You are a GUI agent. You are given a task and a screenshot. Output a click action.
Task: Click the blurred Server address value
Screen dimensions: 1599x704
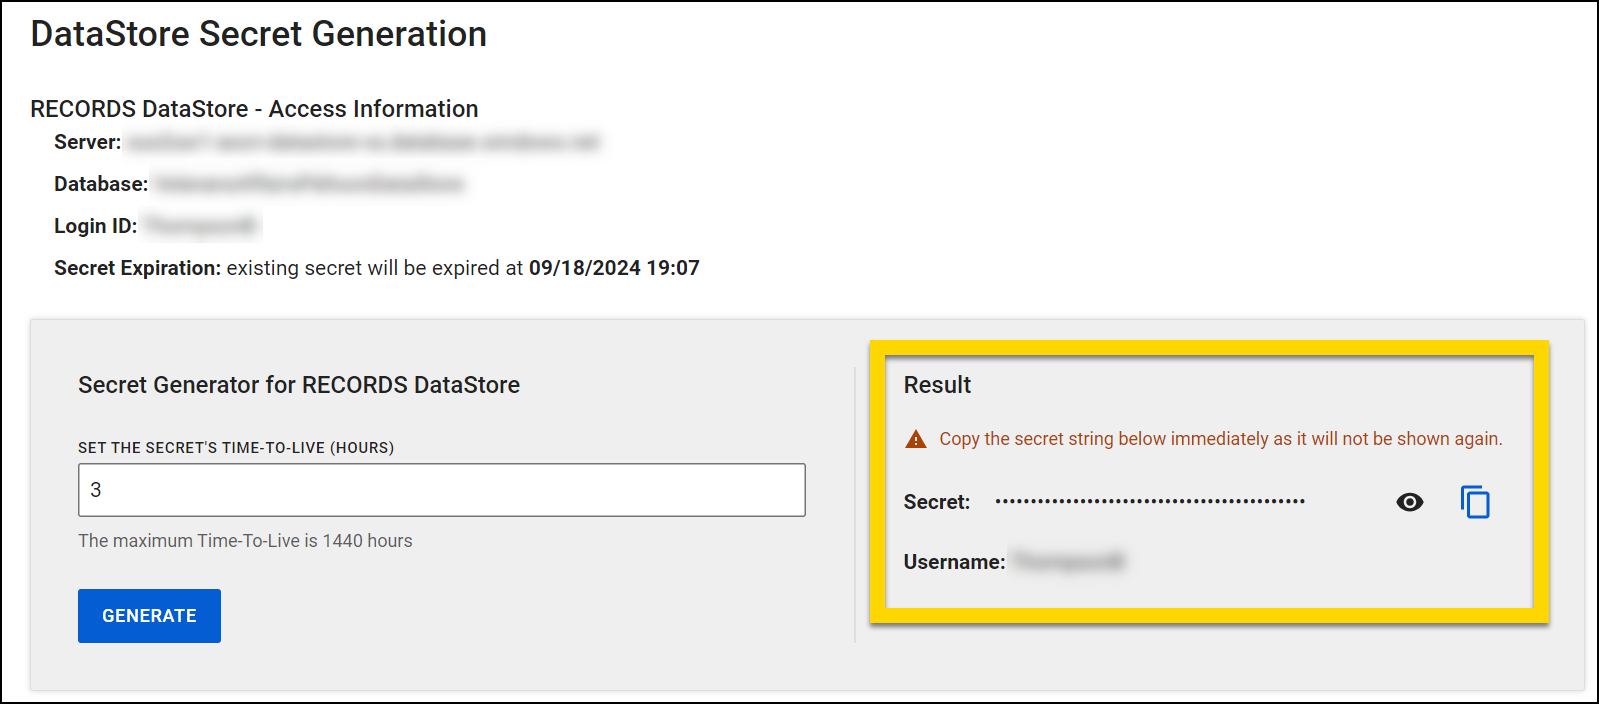pyautogui.click(x=363, y=143)
